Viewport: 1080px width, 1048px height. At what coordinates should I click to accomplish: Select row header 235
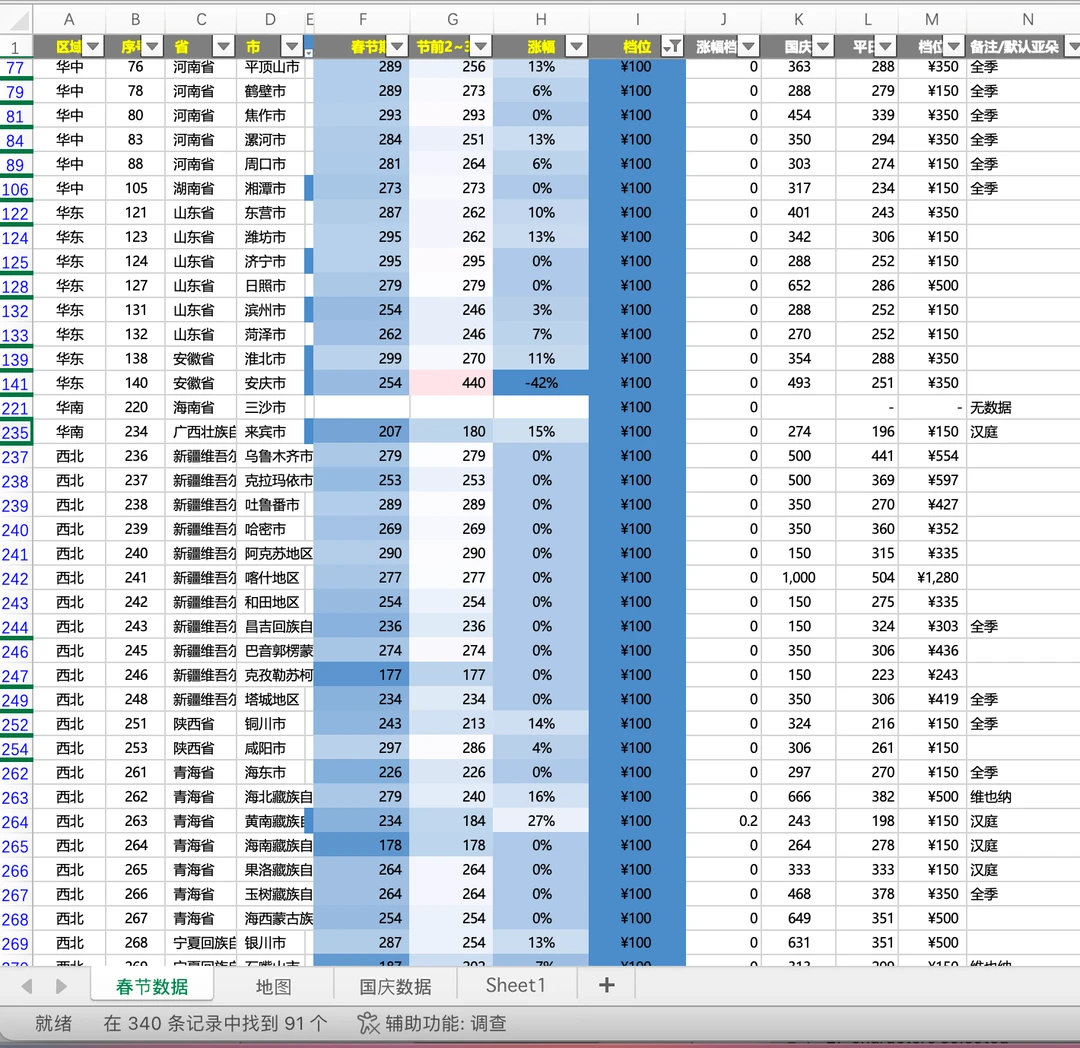pos(15,432)
